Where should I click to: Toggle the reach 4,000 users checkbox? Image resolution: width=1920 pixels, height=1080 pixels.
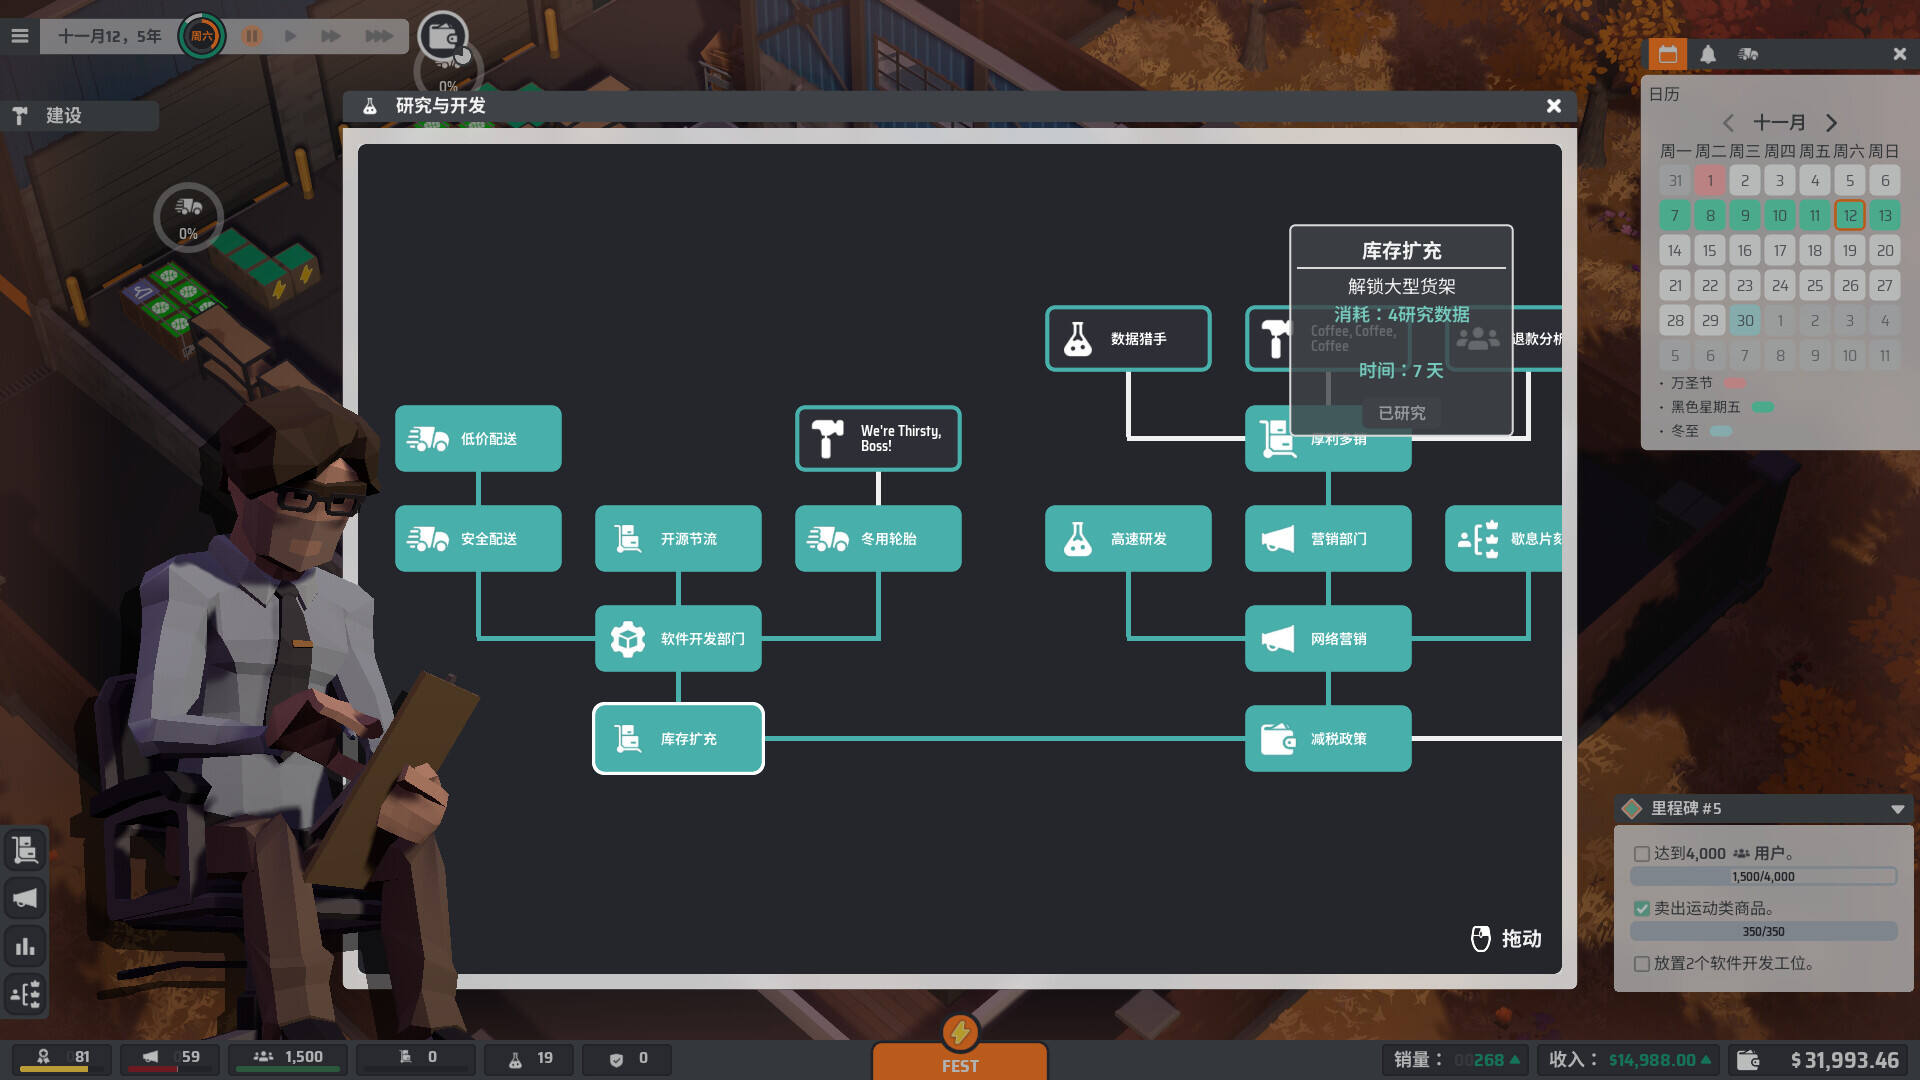pyautogui.click(x=1641, y=854)
